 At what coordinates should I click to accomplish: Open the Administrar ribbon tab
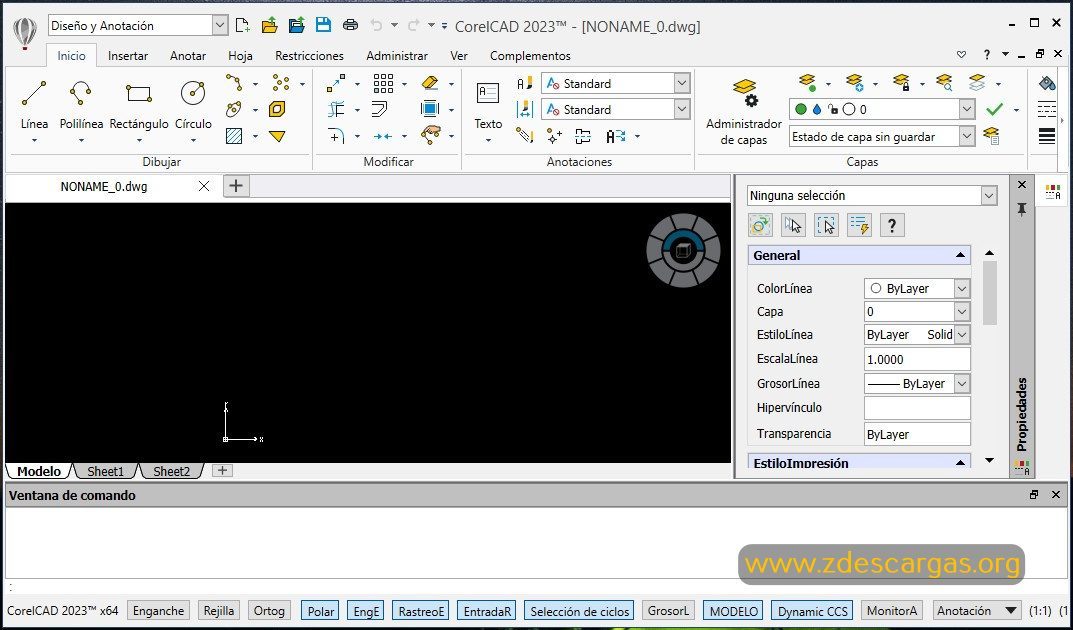(x=397, y=56)
